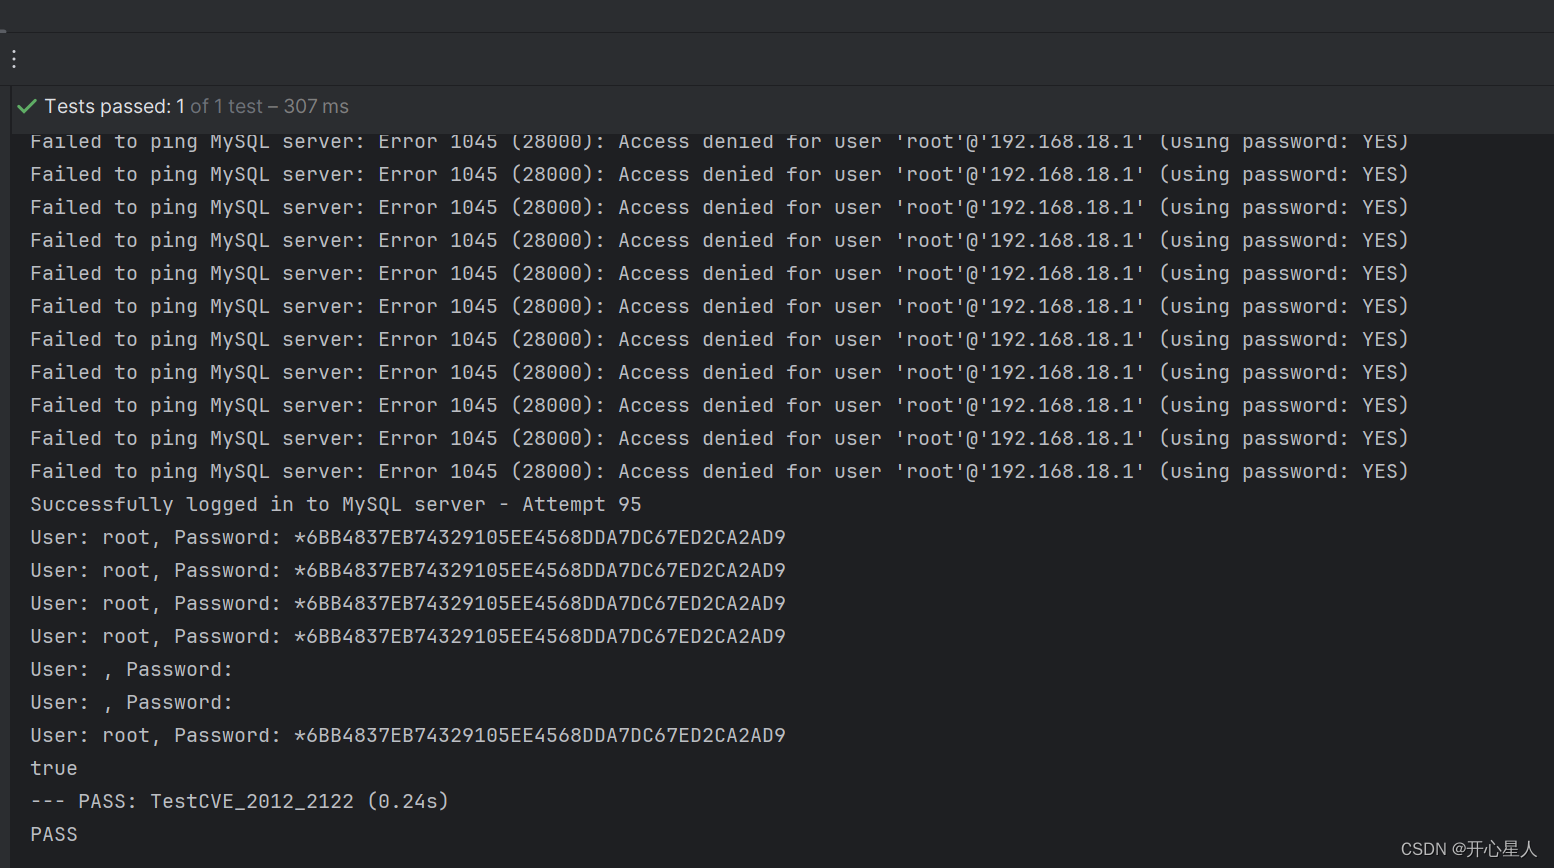Click the 'Tests passed: 1' status text
This screenshot has height=868, width=1554.
[115, 106]
